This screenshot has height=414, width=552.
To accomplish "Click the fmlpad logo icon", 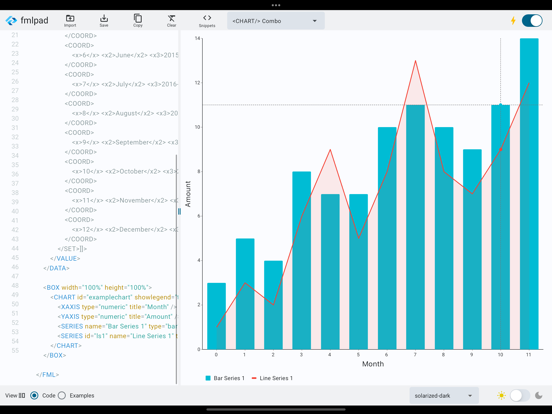I will click(x=11, y=21).
